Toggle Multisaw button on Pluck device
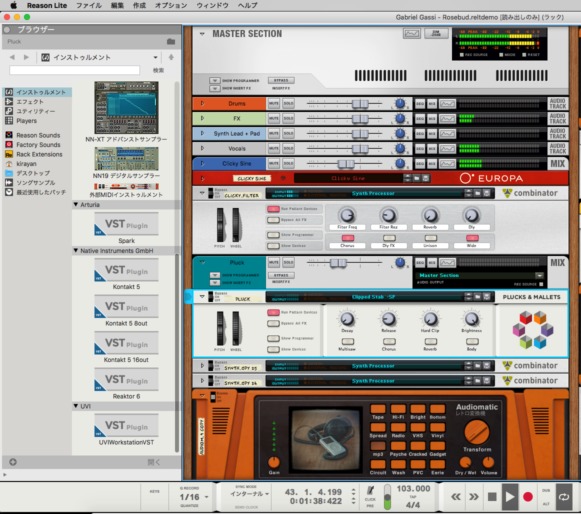581x514 pixels. point(347,341)
